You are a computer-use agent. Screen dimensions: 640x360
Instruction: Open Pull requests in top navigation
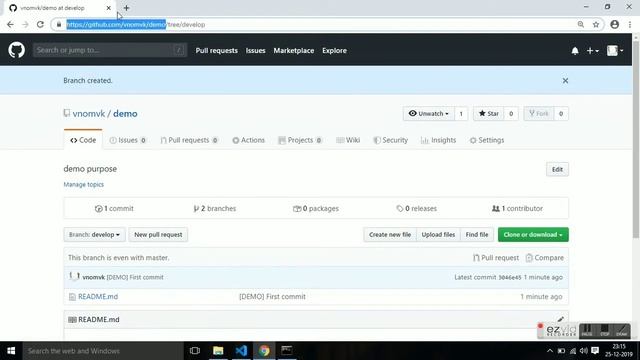click(x=216, y=51)
